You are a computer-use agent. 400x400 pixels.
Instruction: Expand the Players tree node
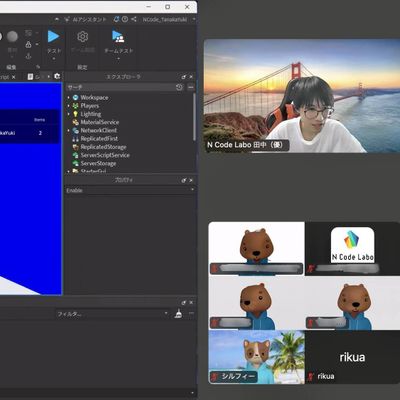point(69,106)
